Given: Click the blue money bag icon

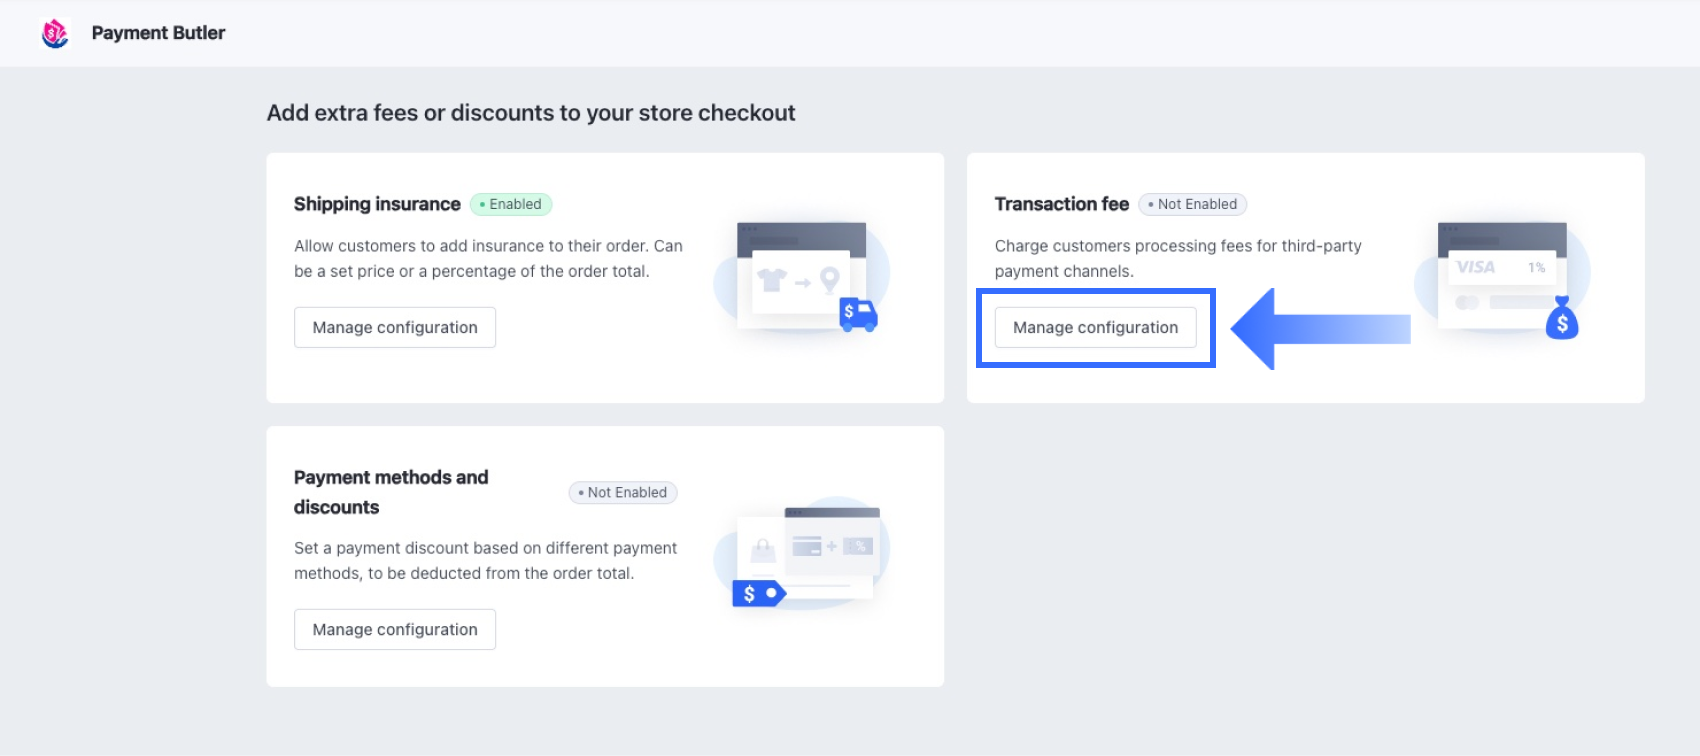Looking at the screenshot, I should point(1561,320).
